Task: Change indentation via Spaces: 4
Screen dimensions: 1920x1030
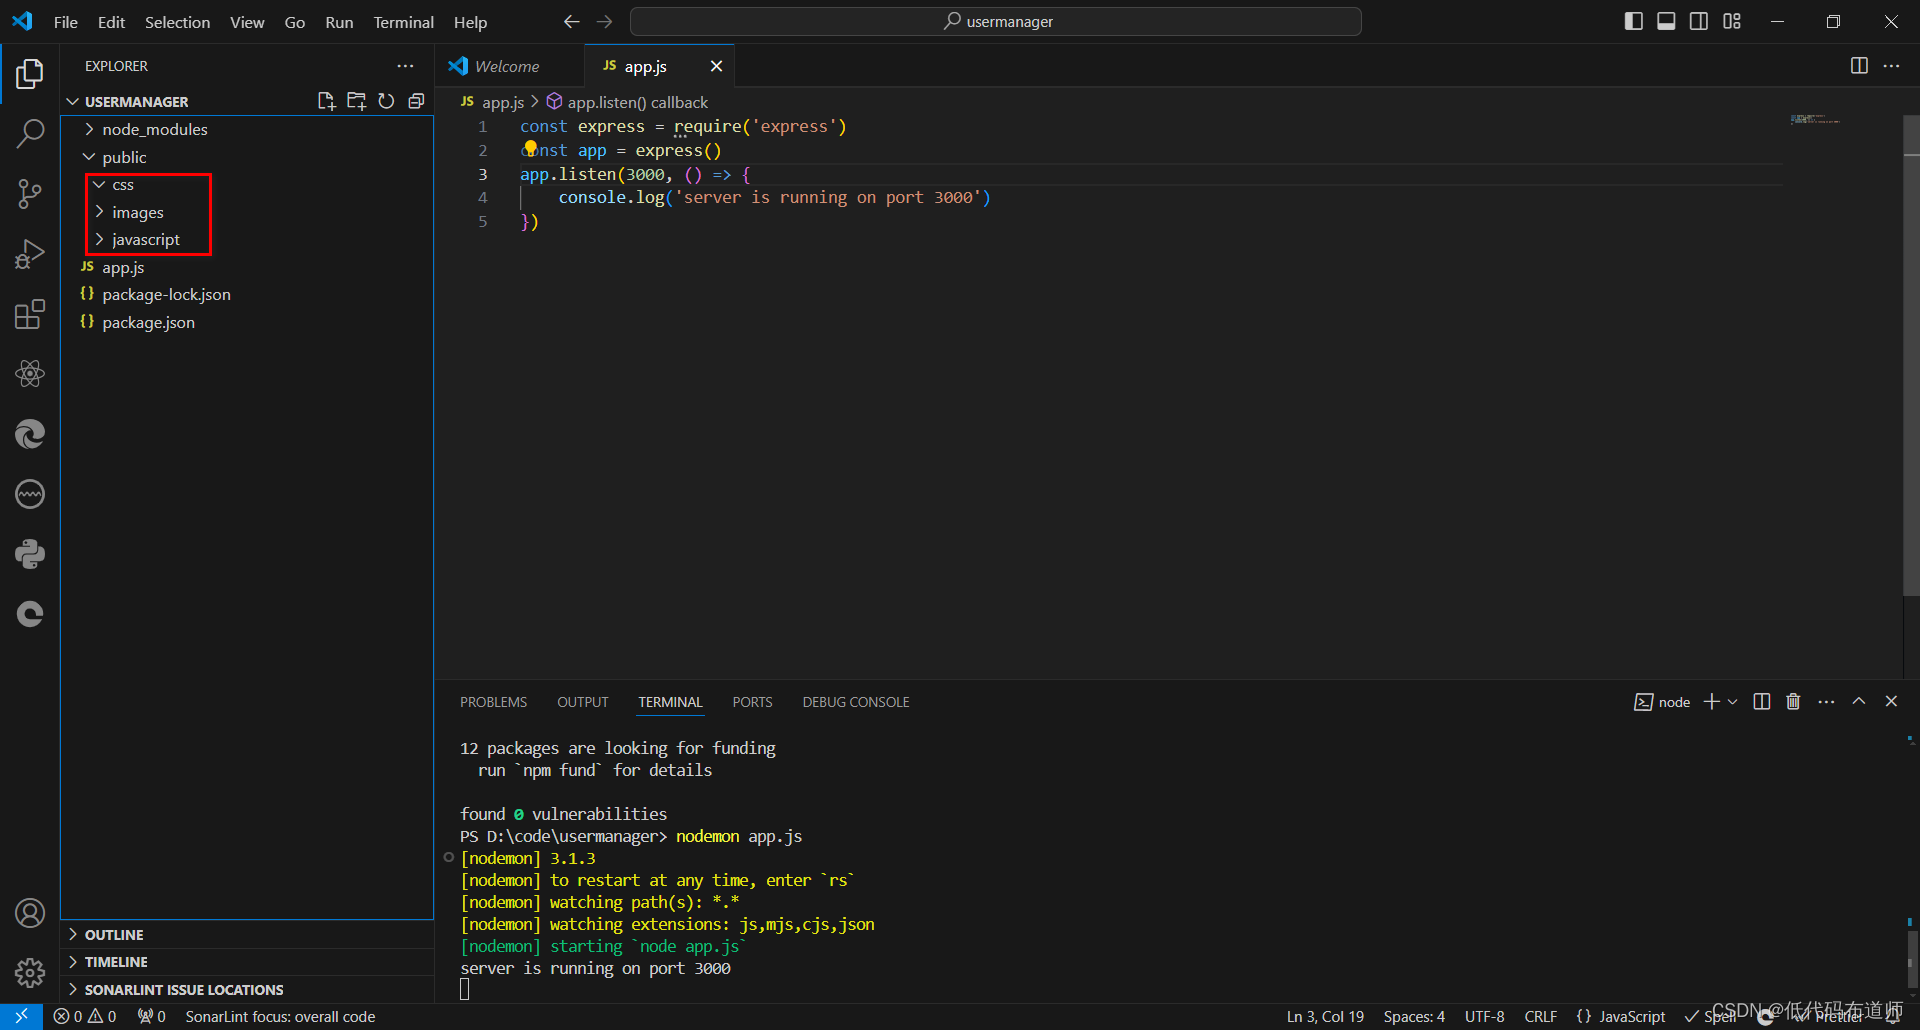Action: pos(1414,1016)
